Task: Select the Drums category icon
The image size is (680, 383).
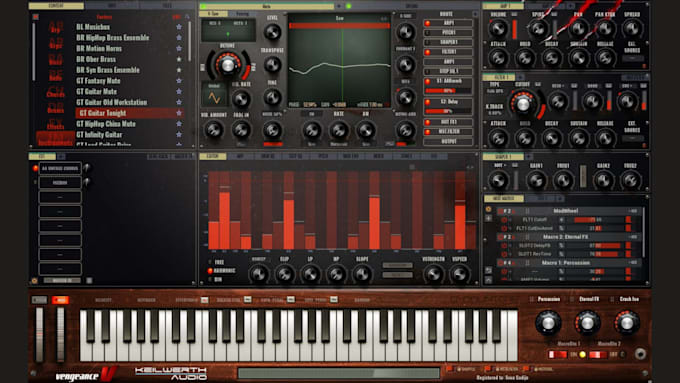Action: [x=56, y=108]
